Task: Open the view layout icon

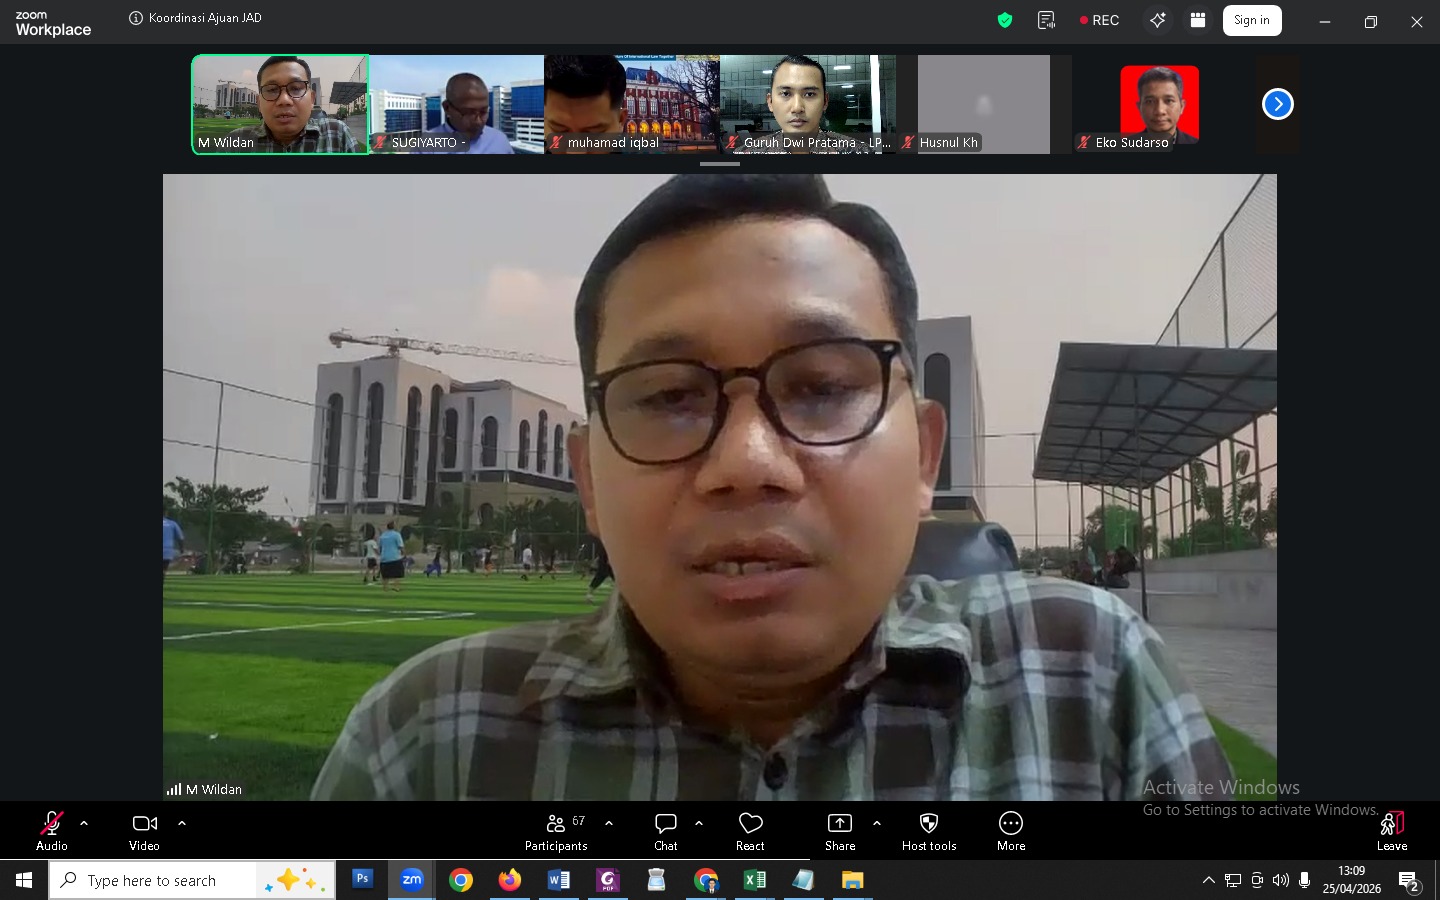Action: coord(1198,20)
